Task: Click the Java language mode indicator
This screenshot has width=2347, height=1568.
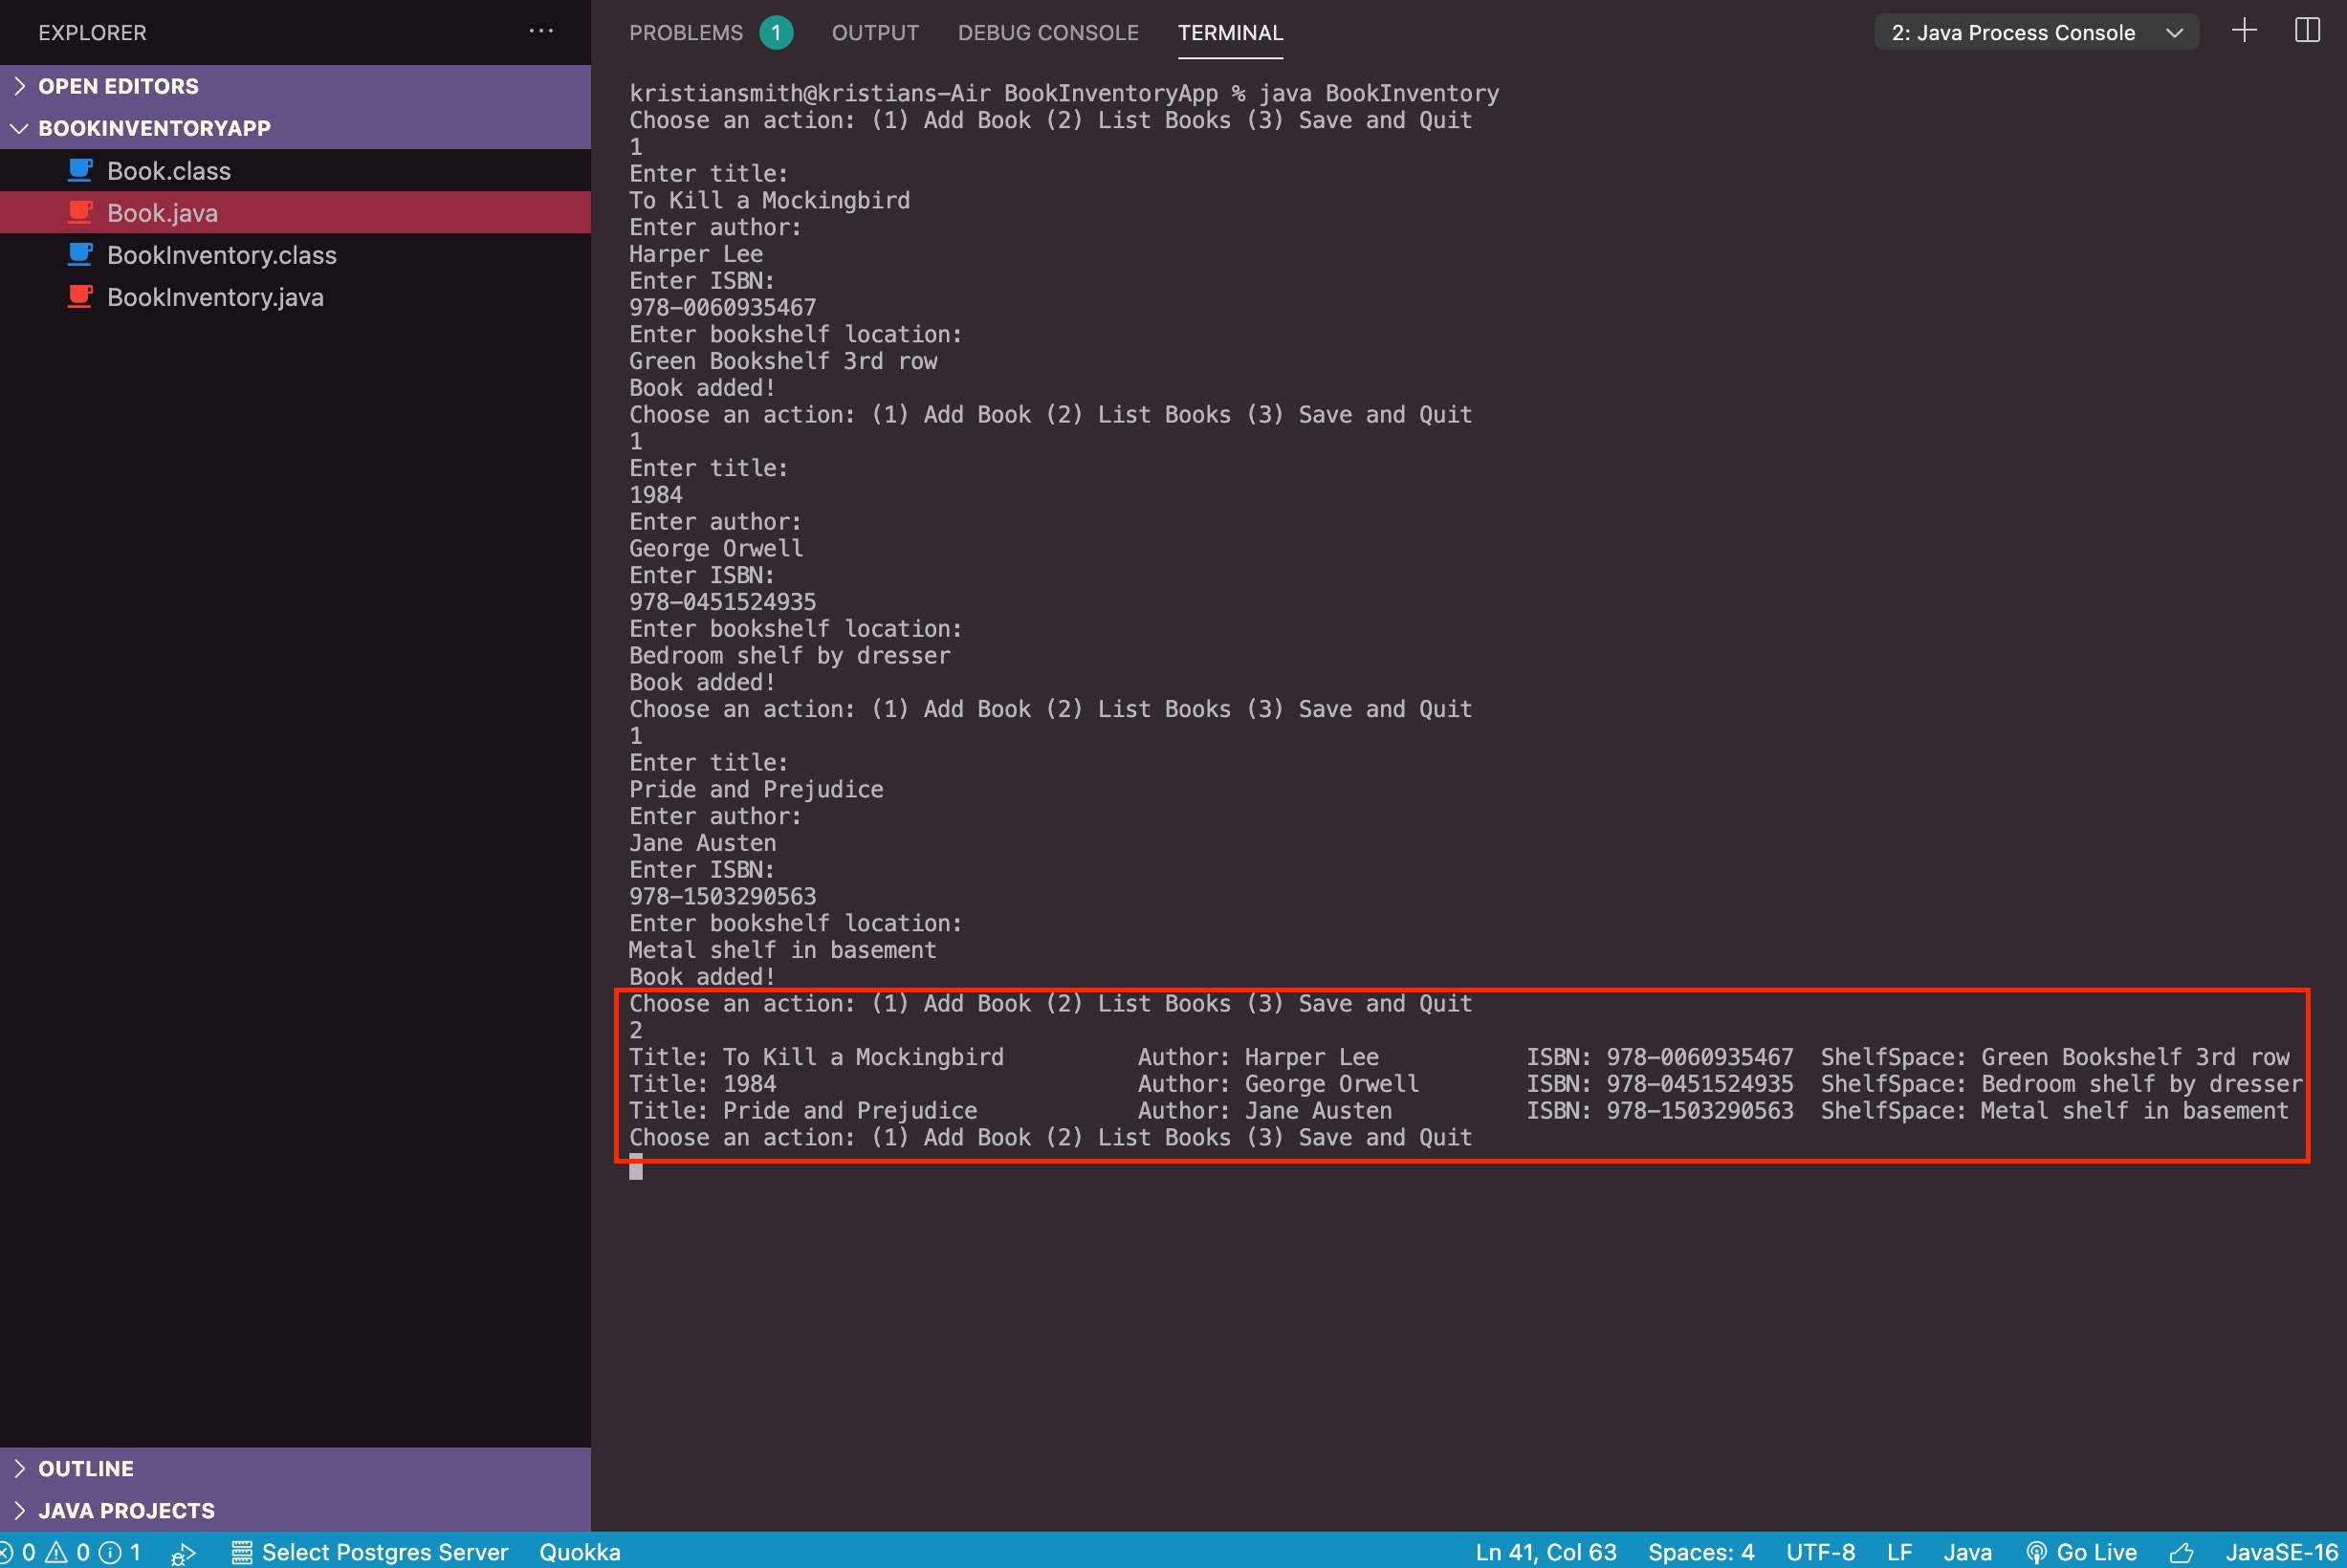Action: (x=1967, y=1552)
